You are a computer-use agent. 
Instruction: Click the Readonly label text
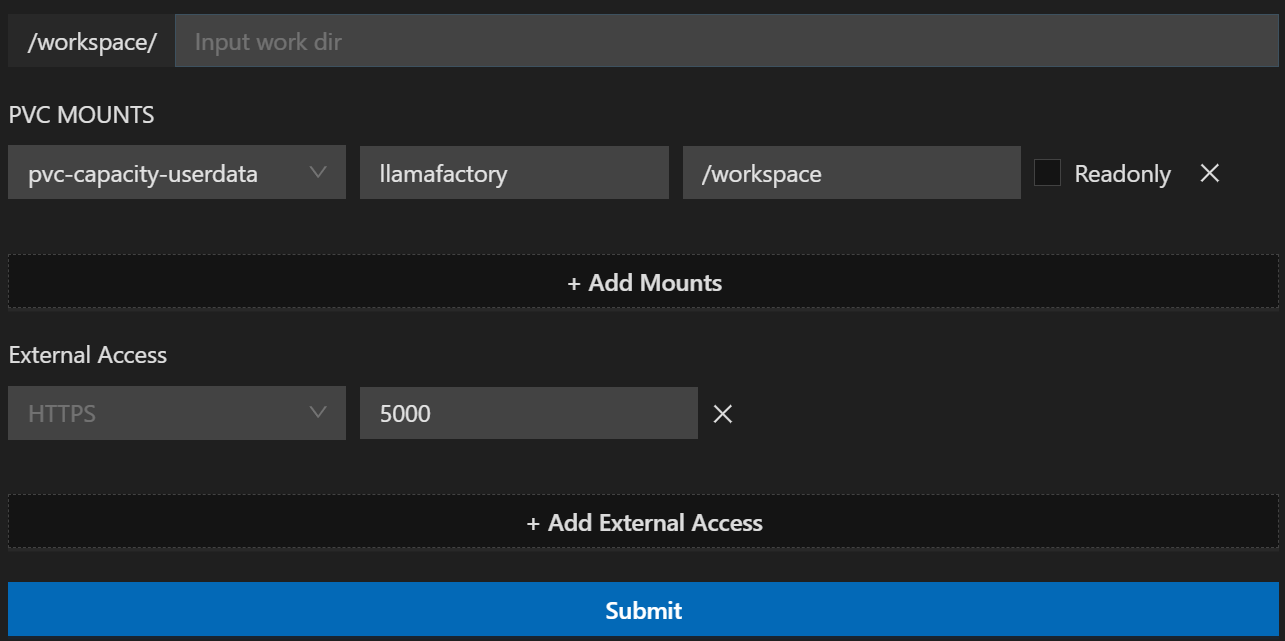1122,174
